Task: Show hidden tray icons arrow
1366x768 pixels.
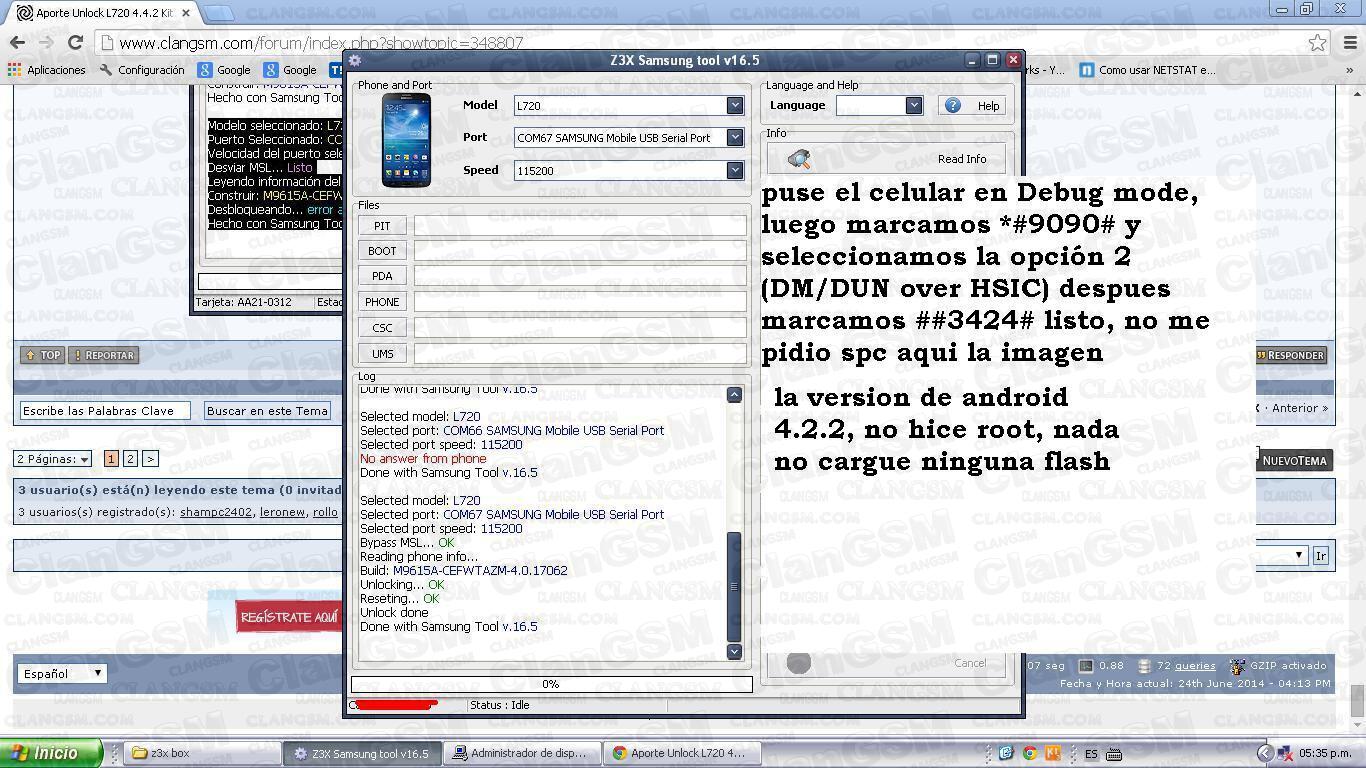Action: click(x=1265, y=753)
